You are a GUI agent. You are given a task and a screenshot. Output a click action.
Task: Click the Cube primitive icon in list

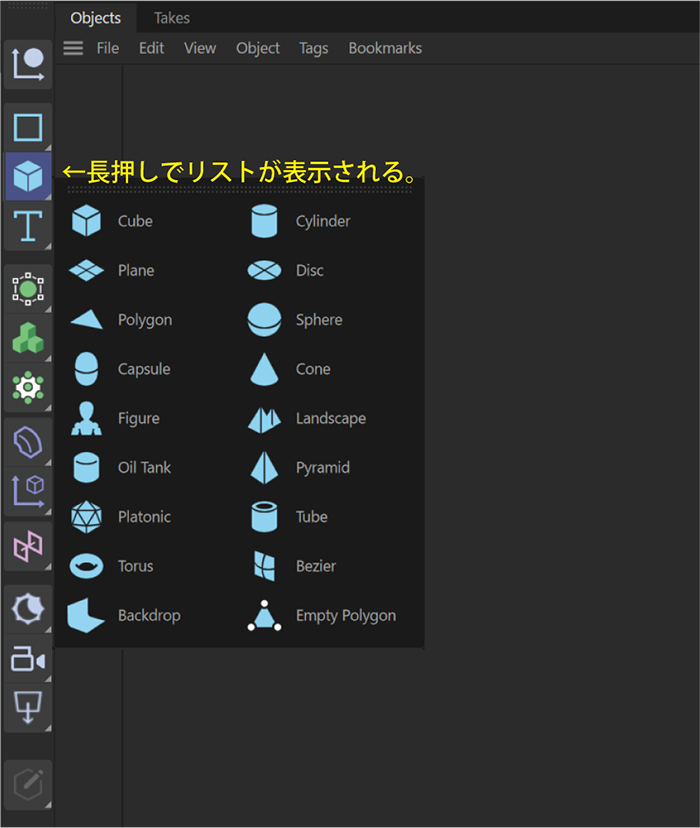[x=86, y=221]
